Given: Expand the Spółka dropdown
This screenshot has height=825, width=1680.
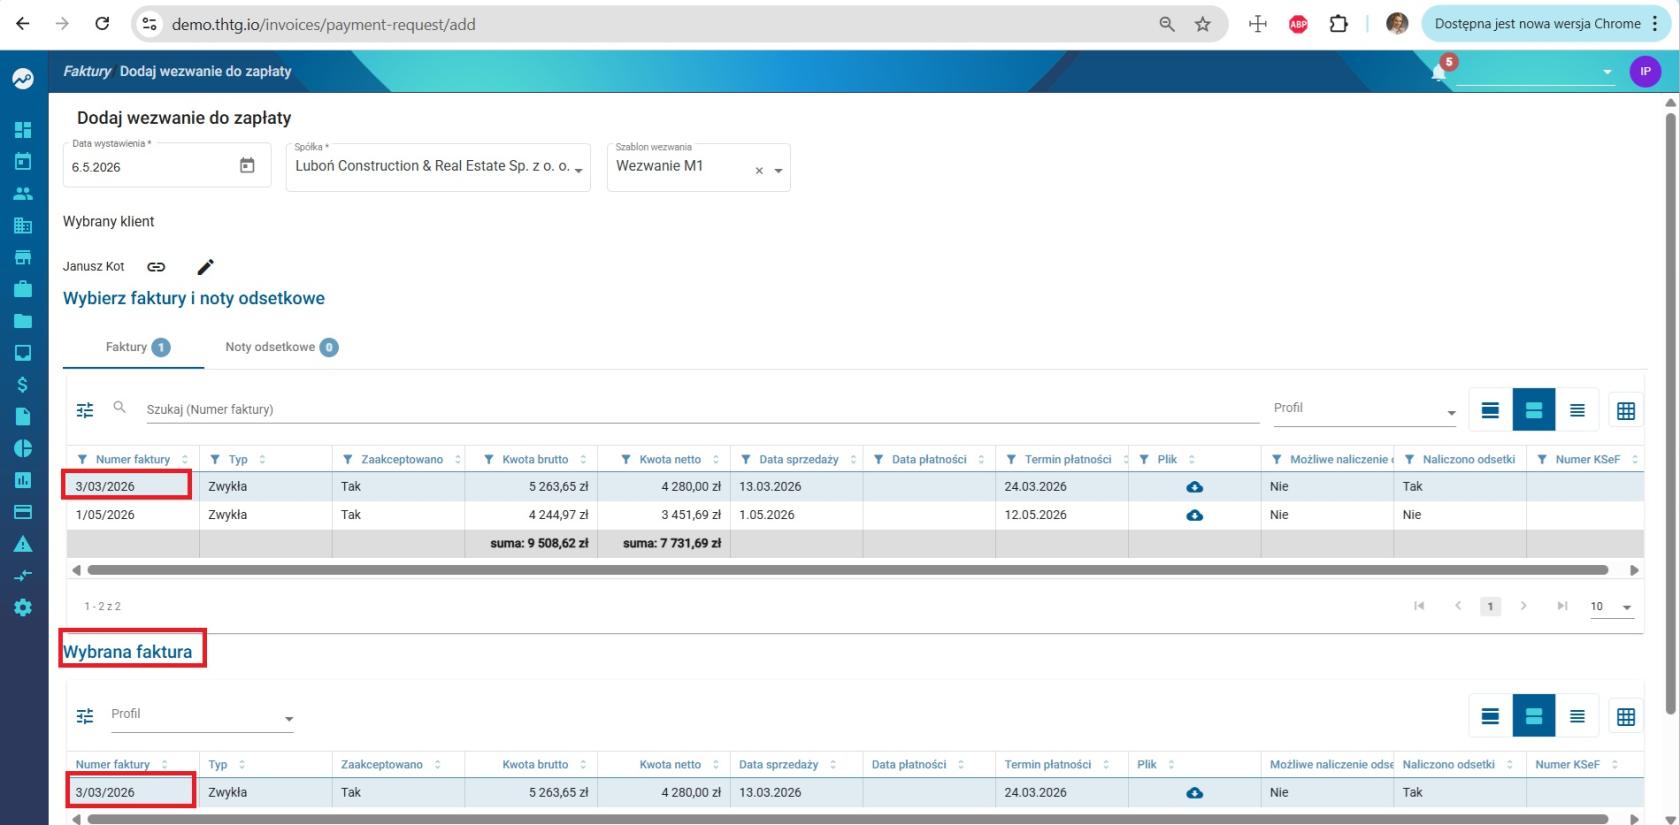Looking at the screenshot, I should 578,169.
